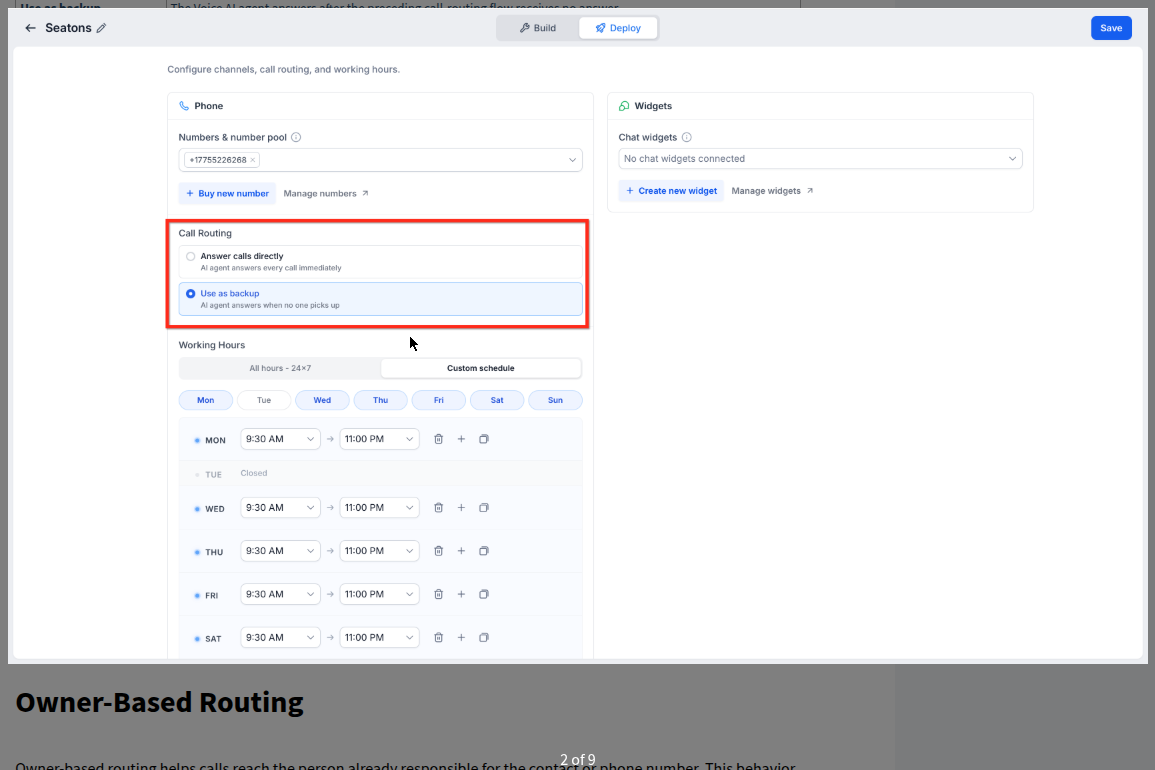The image size is (1155, 770).
Task: Click the Save button
Action: (x=1111, y=28)
